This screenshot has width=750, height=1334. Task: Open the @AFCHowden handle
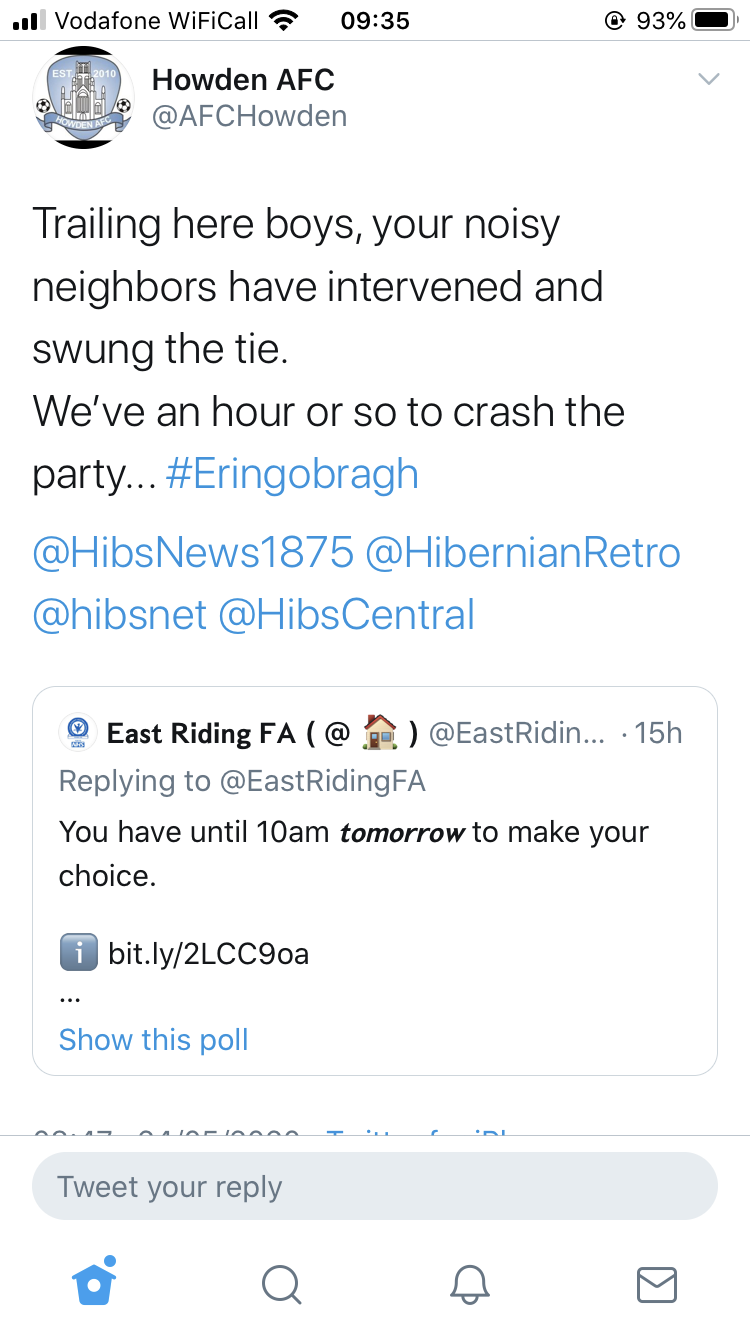[x=249, y=117]
